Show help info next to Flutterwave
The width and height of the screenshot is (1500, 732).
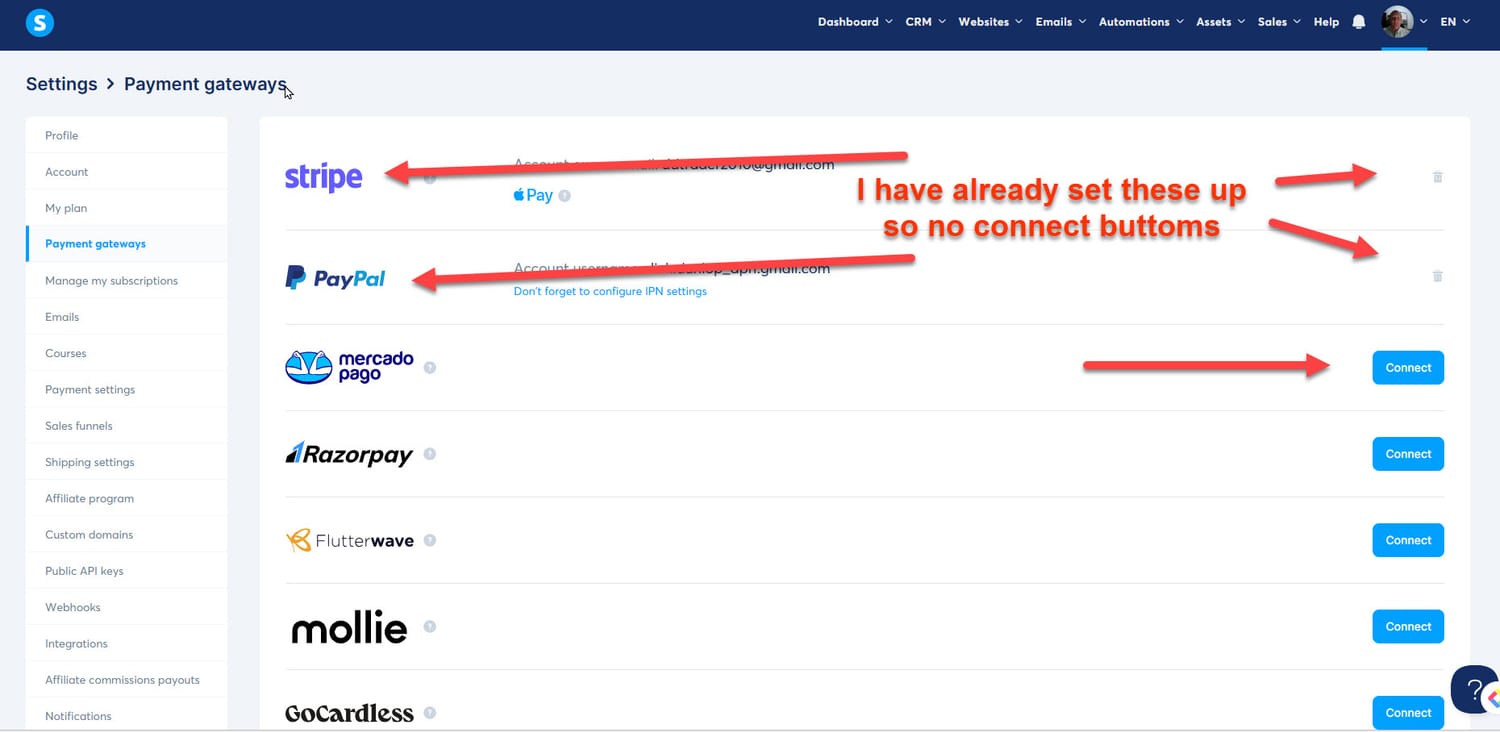tap(430, 540)
